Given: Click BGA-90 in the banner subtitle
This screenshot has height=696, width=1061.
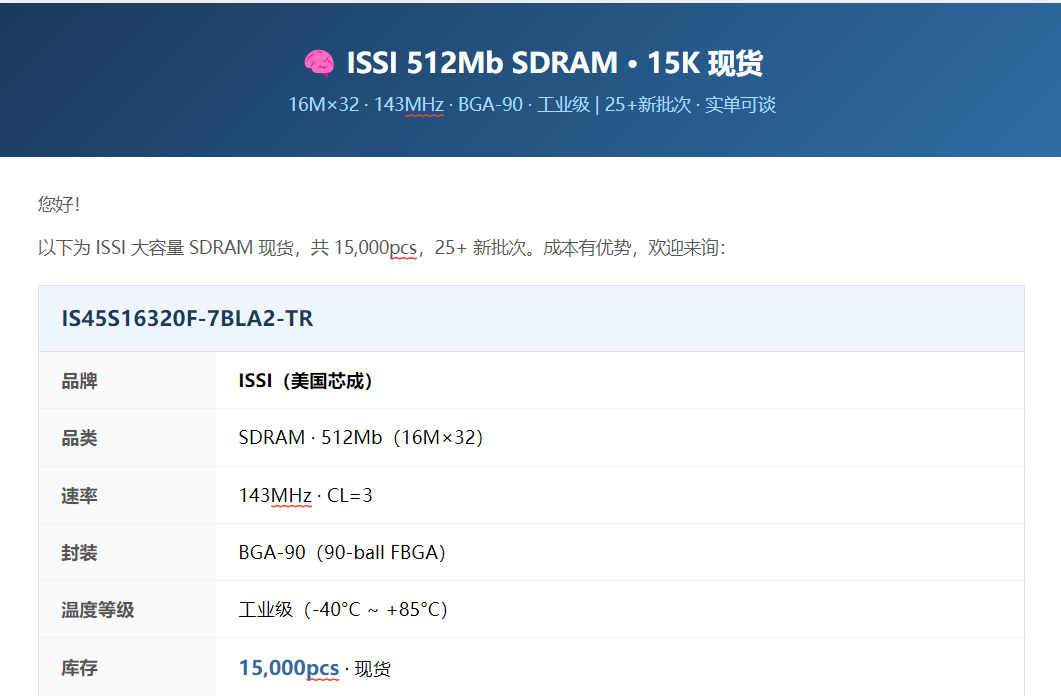Looking at the screenshot, I should coord(491,105).
